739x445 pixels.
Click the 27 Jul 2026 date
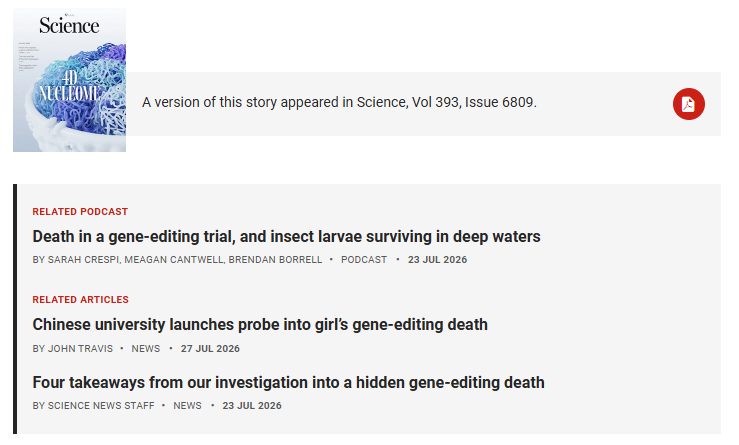(x=210, y=348)
